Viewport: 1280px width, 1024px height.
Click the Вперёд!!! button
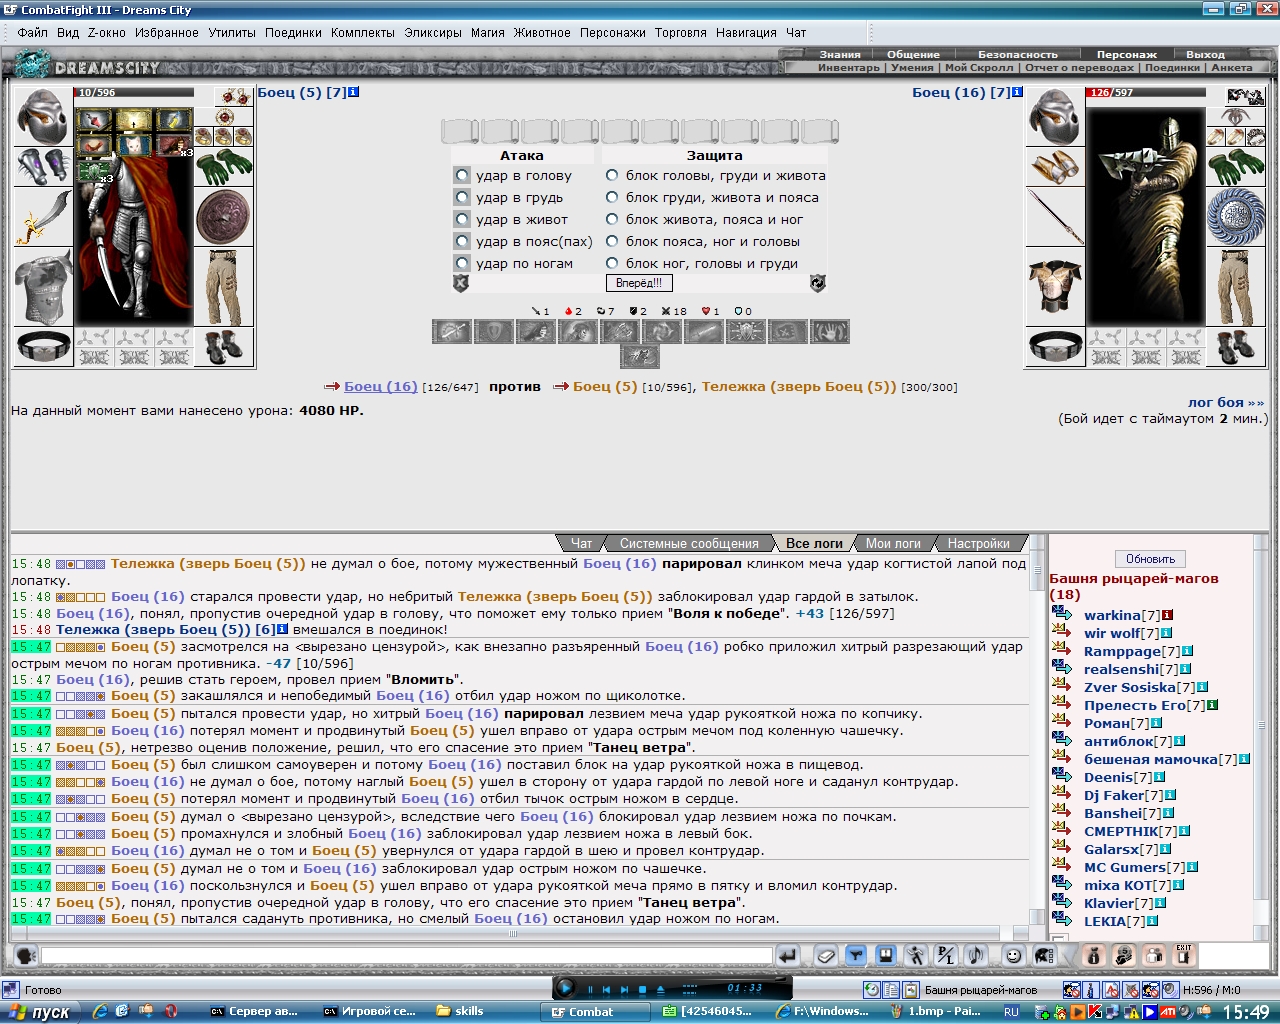click(638, 283)
